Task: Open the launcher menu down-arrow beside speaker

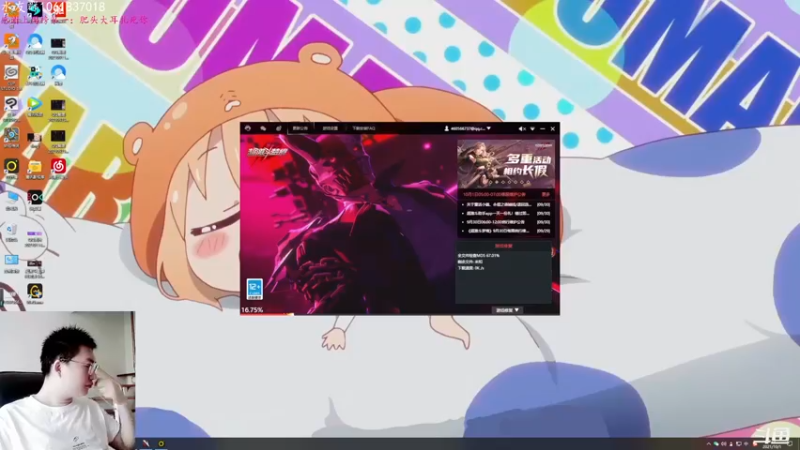Action: pyautogui.click(x=532, y=129)
